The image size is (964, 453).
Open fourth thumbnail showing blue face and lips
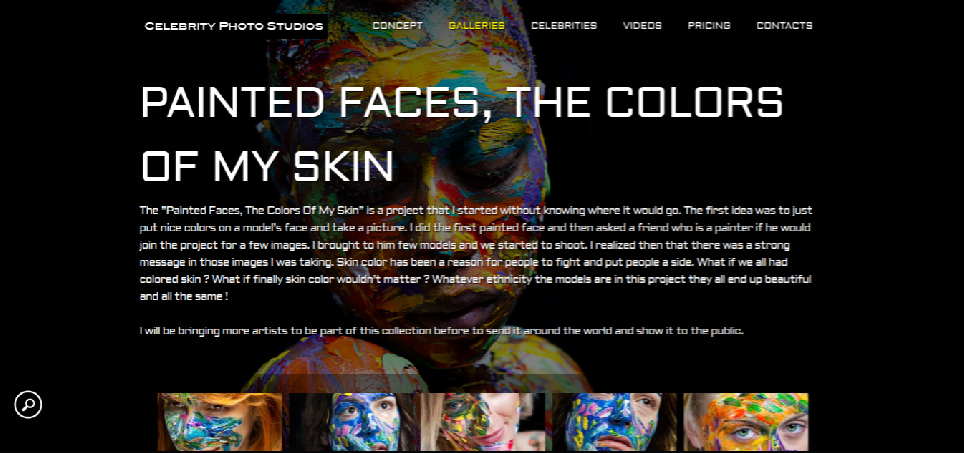click(614, 422)
